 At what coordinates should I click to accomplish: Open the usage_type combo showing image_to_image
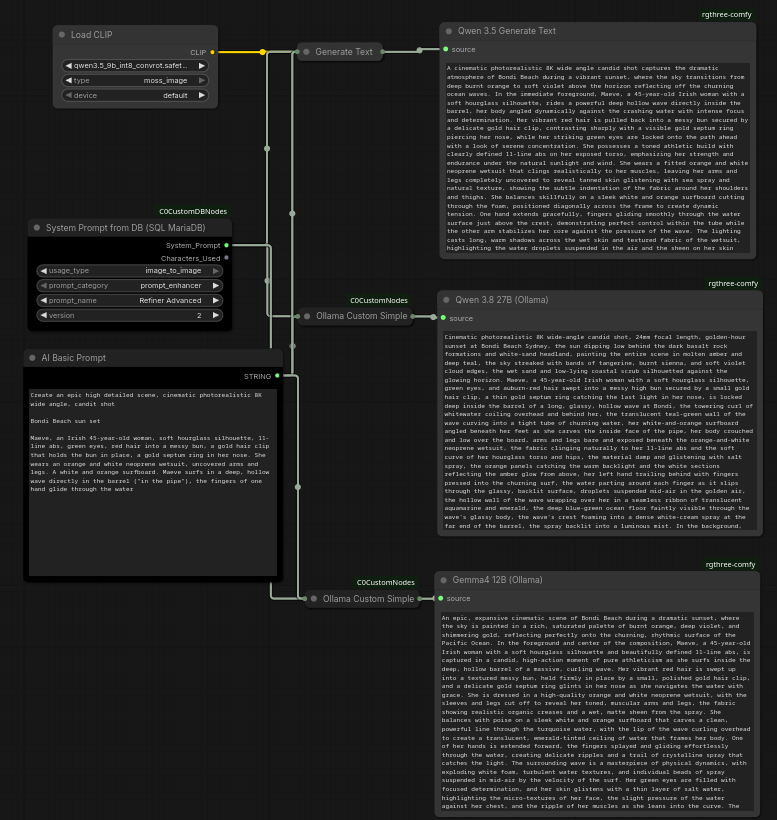130,271
